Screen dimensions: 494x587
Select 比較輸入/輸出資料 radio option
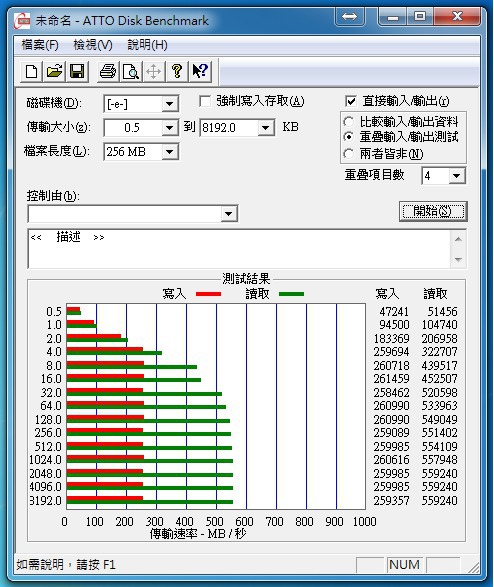coord(348,122)
